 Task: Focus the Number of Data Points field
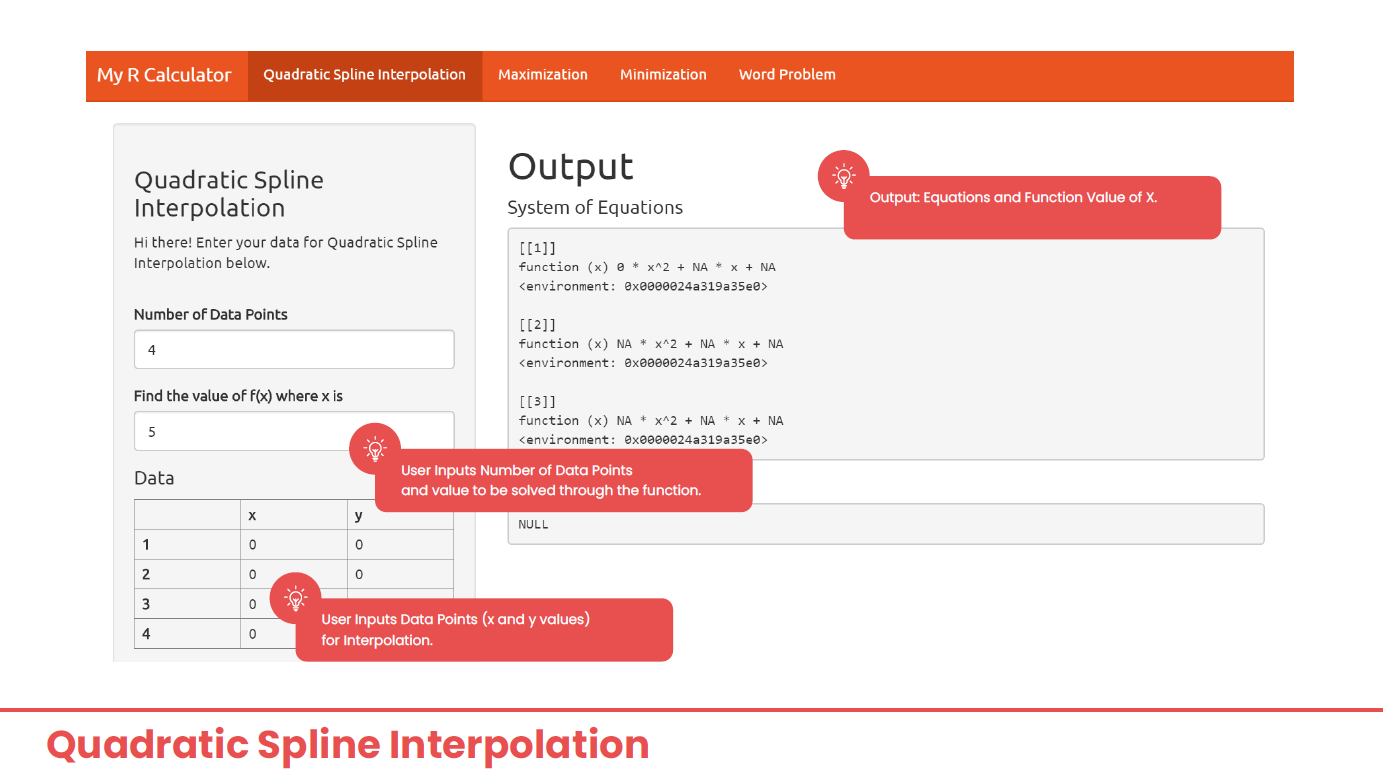pos(294,350)
